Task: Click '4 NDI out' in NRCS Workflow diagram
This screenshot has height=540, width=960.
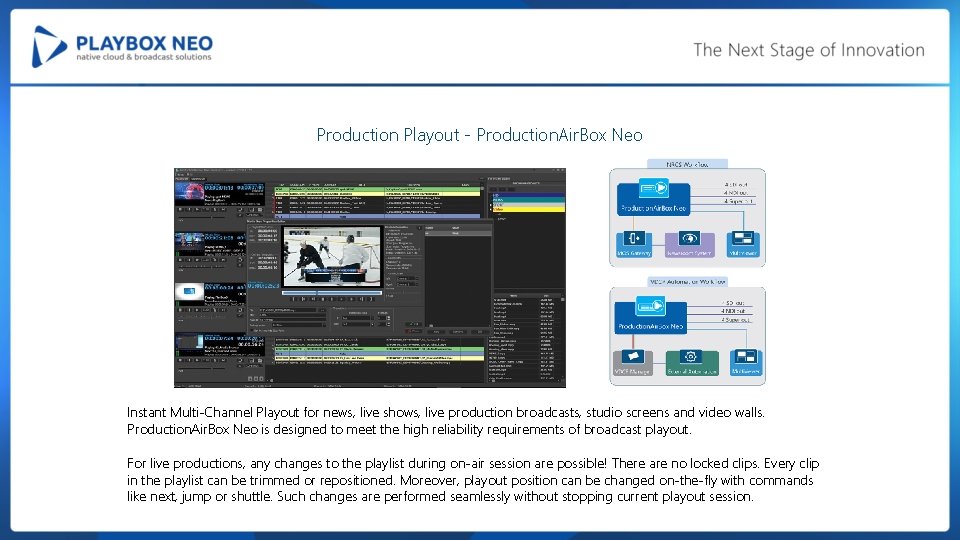Action: 737,193
